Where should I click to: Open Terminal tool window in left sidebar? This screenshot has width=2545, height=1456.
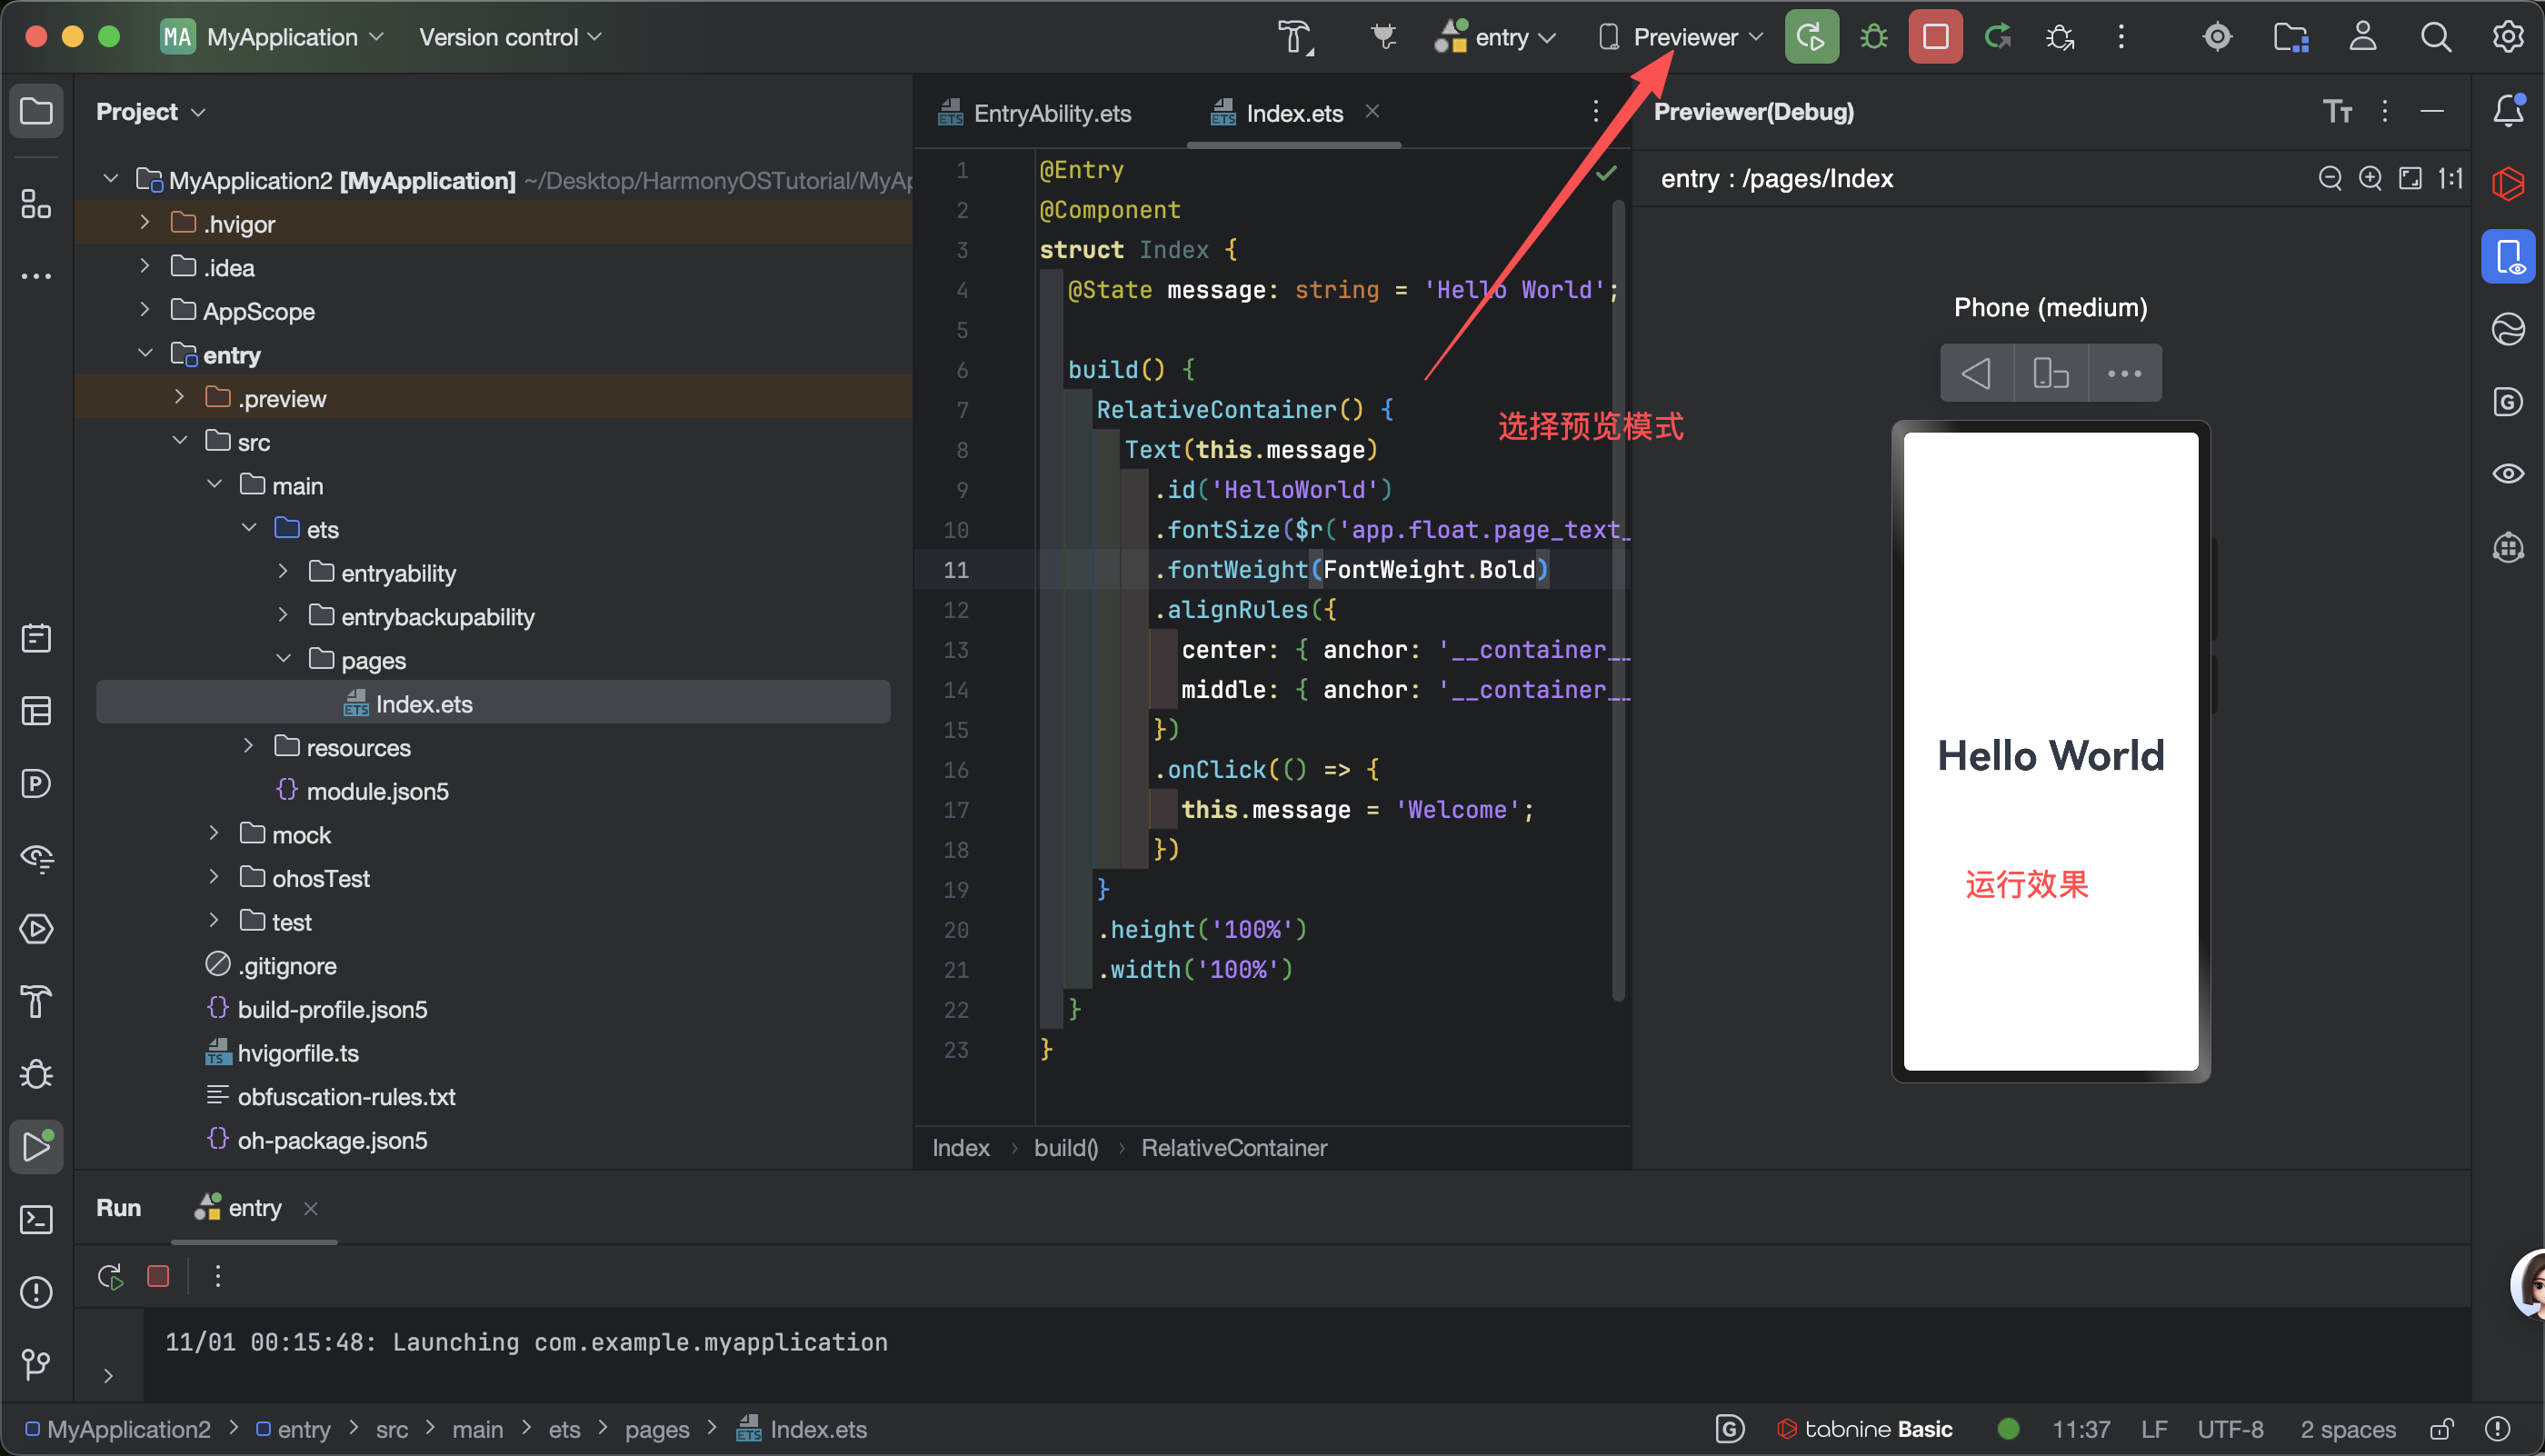click(x=37, y=1220)
